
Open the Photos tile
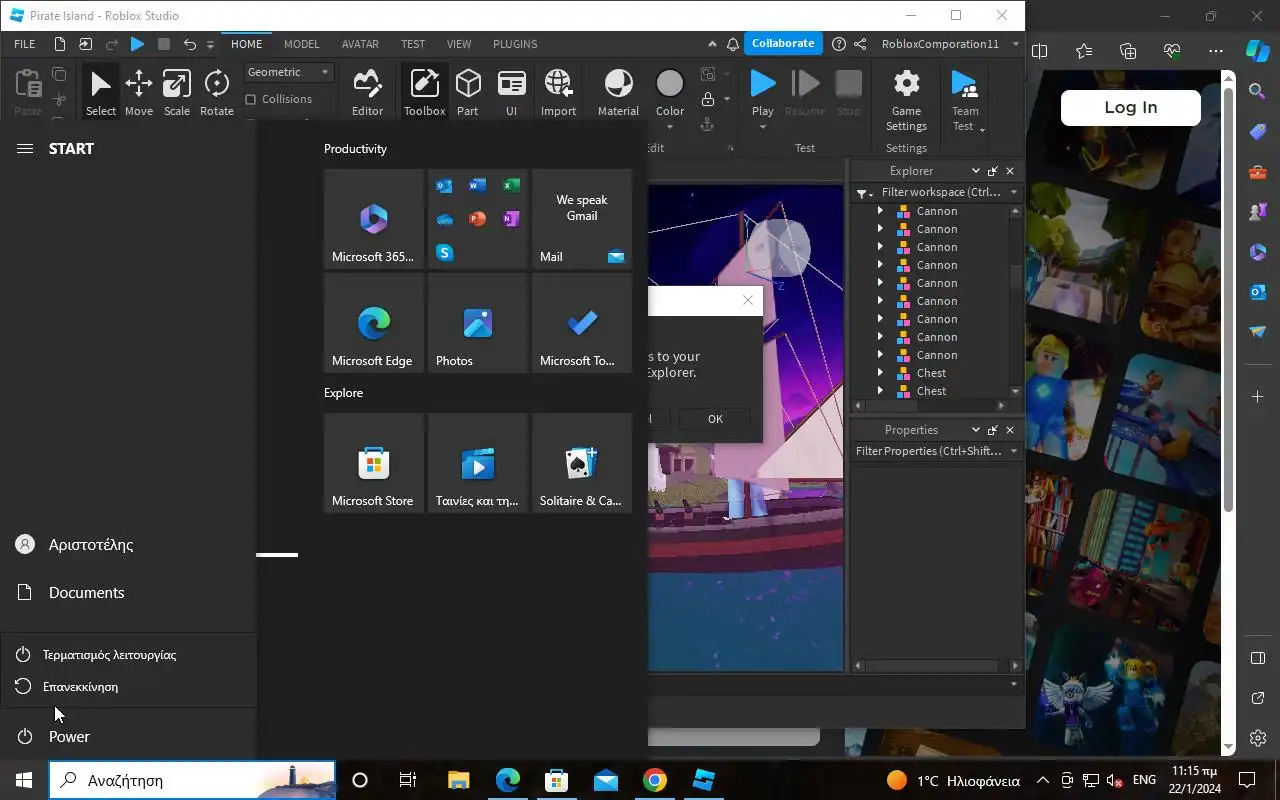click(477, 323)
